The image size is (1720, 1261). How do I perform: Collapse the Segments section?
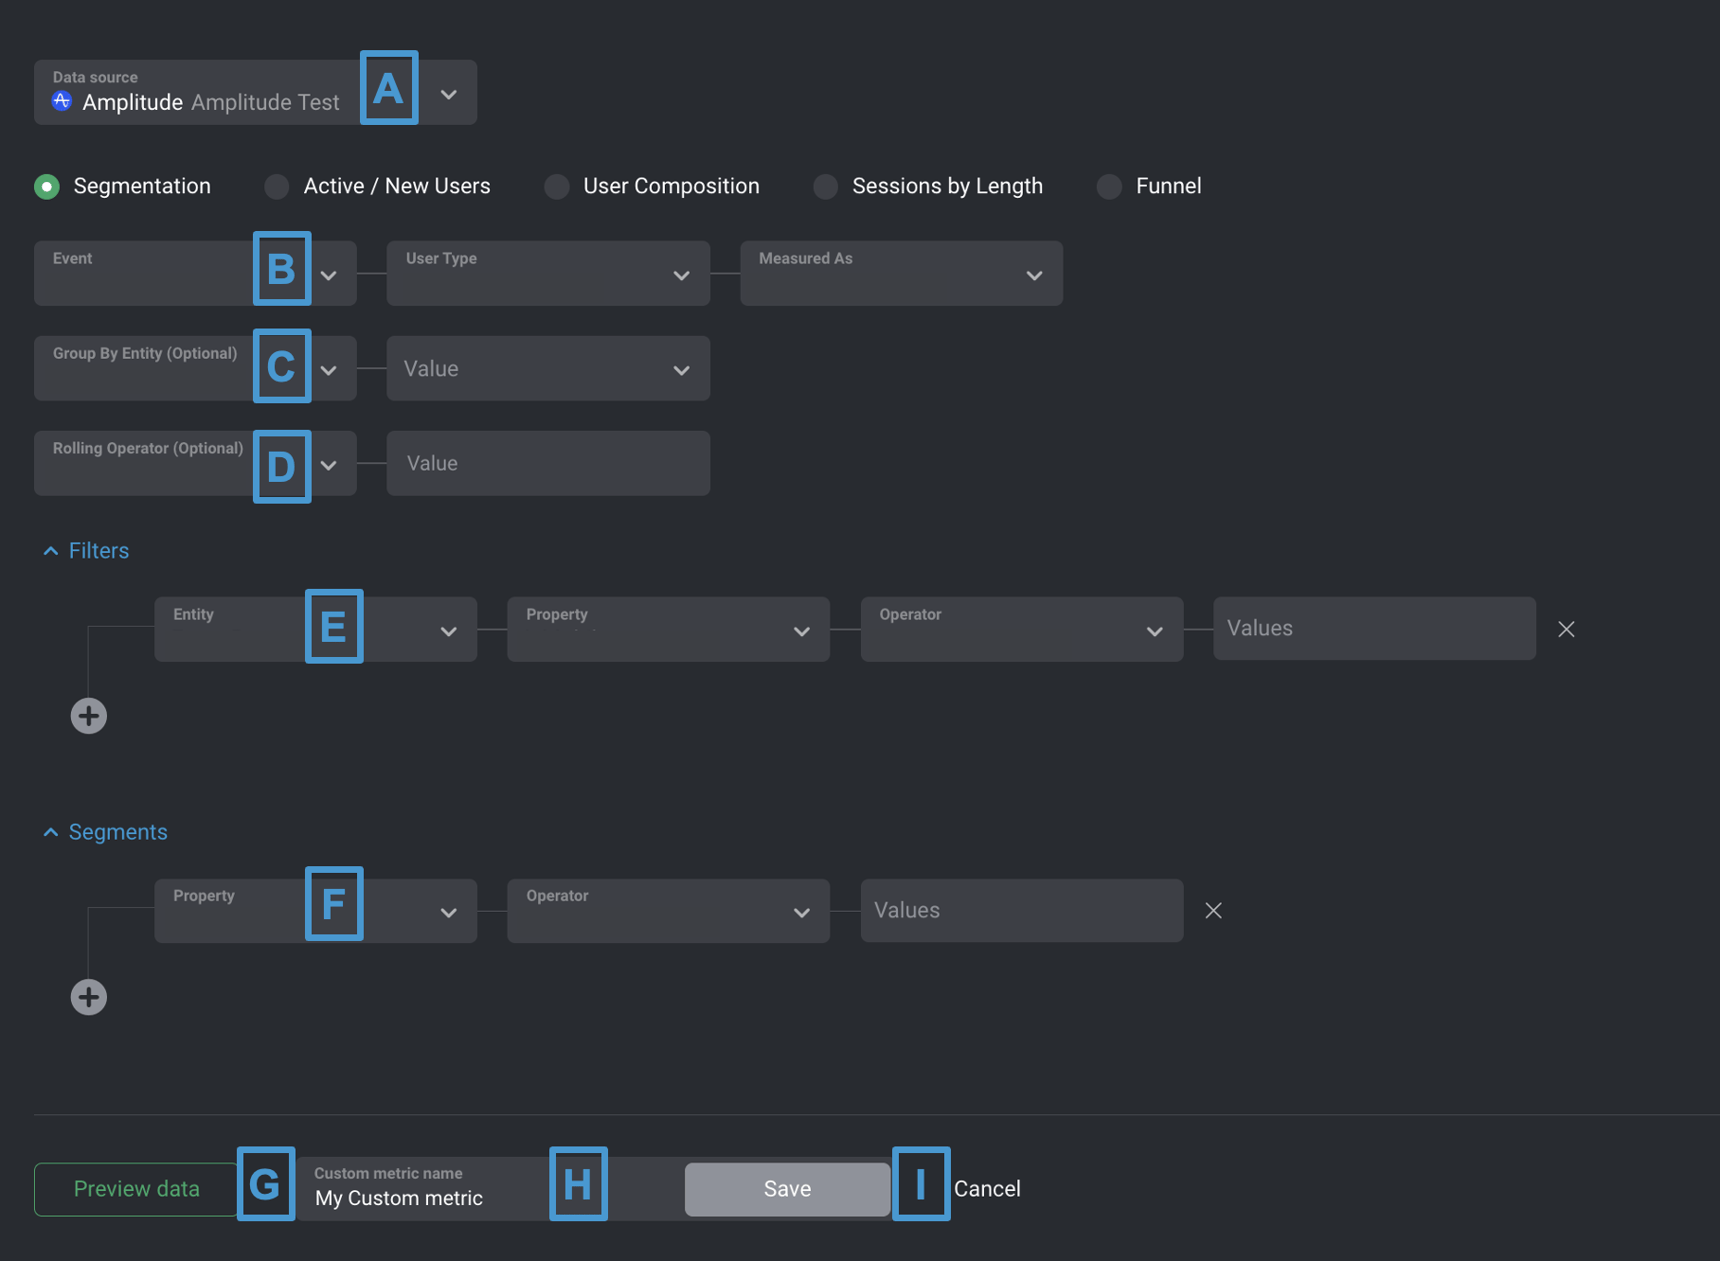tap(50, 831)
